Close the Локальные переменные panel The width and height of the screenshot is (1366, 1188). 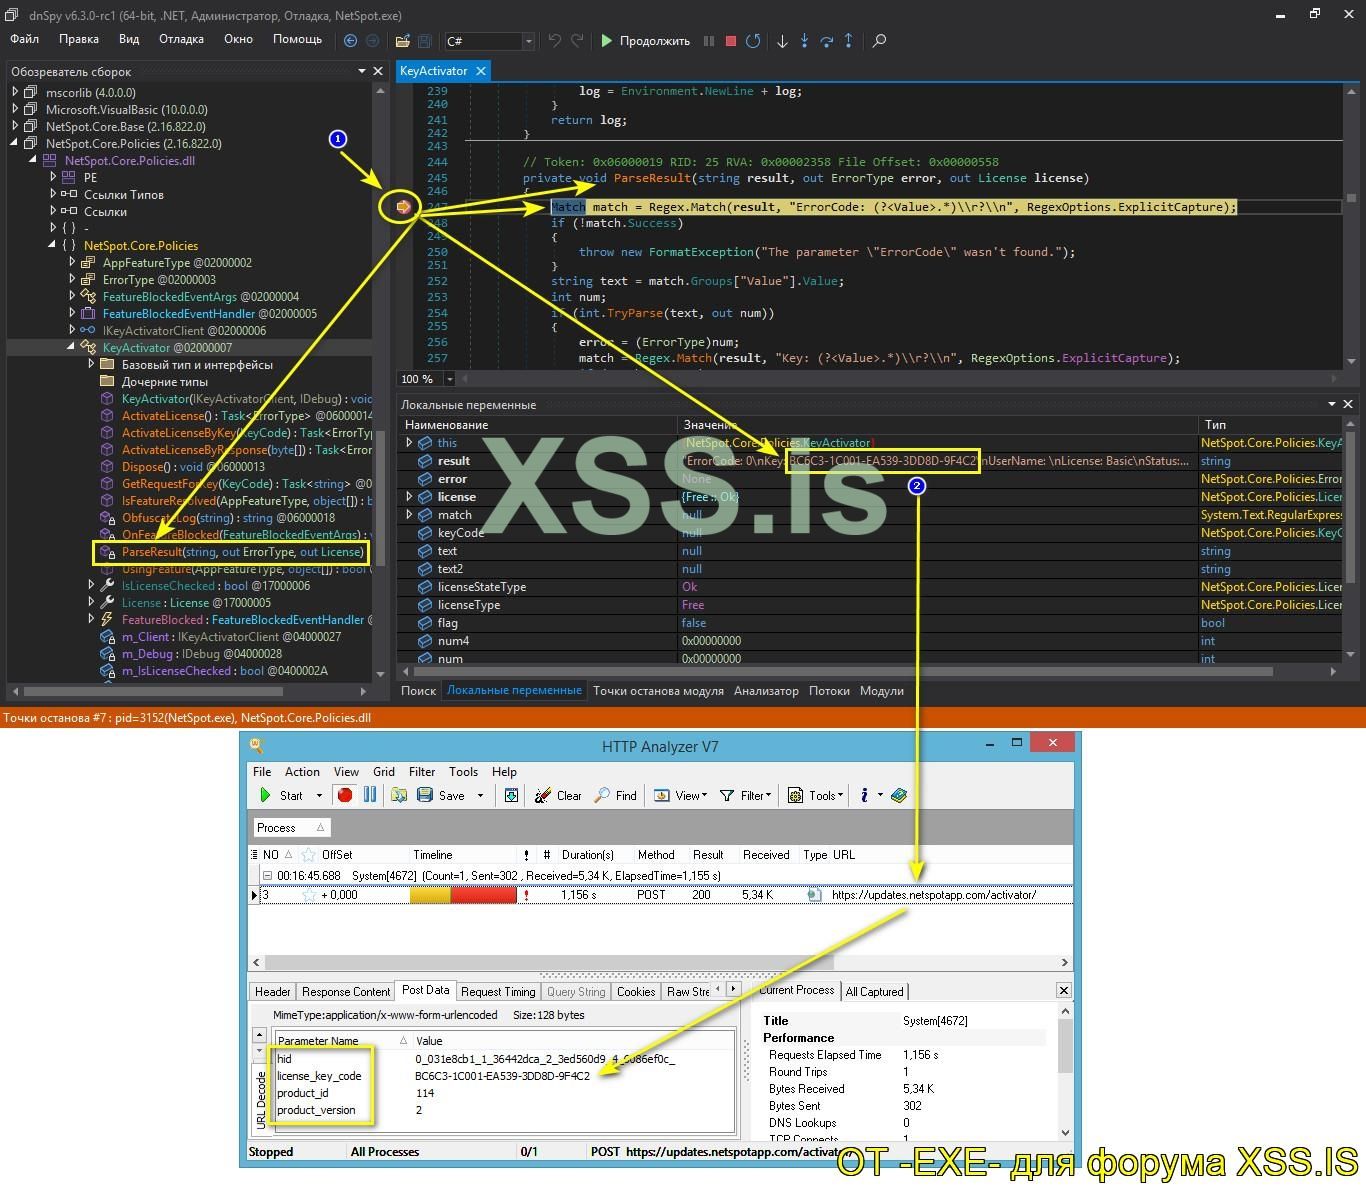tap(1348, 404)
